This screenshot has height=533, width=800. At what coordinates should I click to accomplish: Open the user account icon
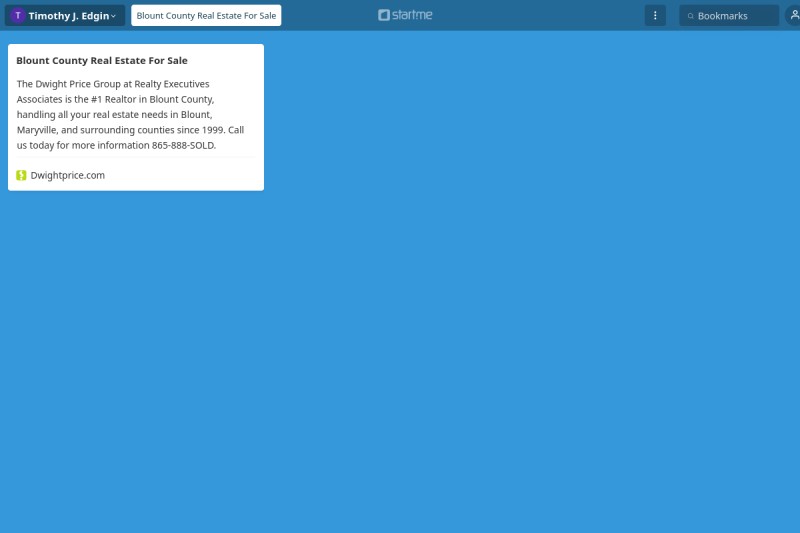(794, 16)
